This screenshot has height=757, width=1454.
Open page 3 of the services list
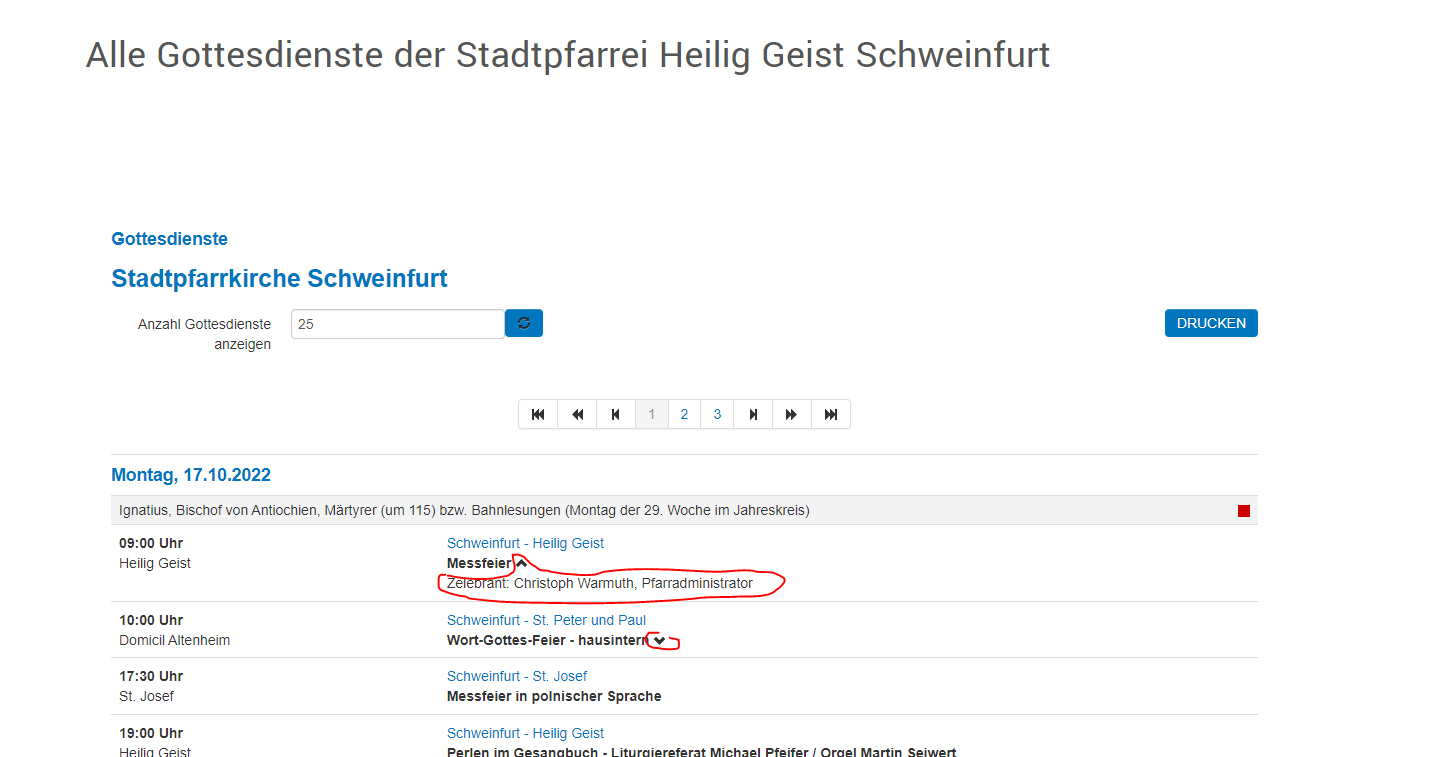click(717, 414)
